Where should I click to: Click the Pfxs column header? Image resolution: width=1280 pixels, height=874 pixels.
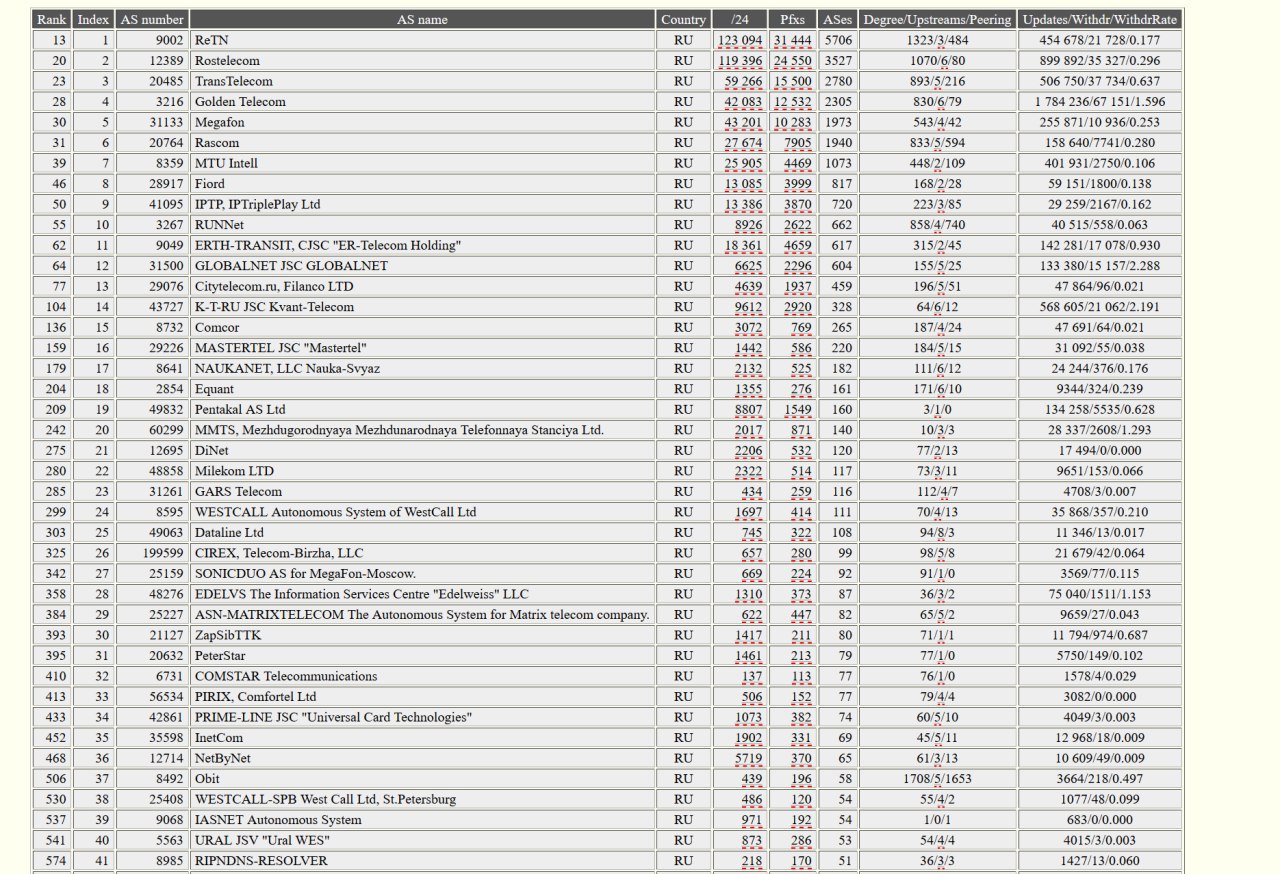point(792,19)
